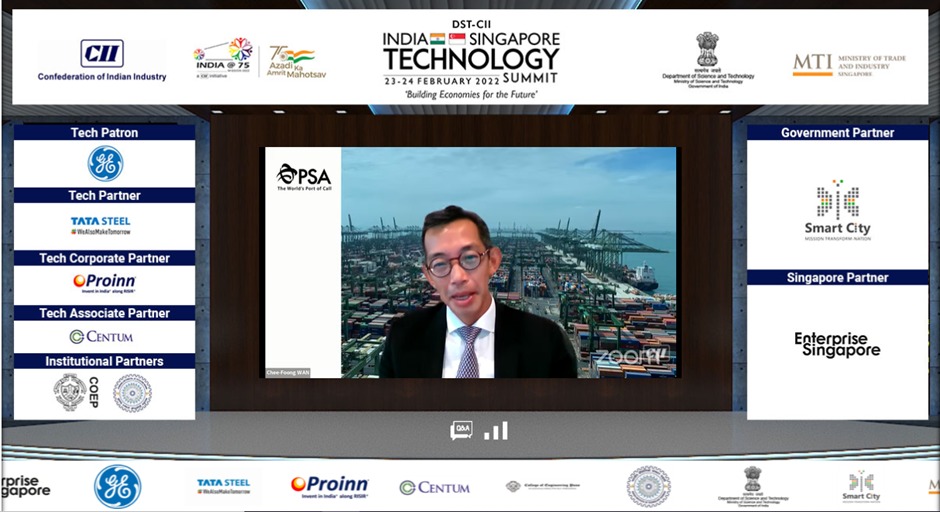Click the government emblem logo in bottom ticker
The width and height of the screenshot is (940, 512).
pos(754,486)
